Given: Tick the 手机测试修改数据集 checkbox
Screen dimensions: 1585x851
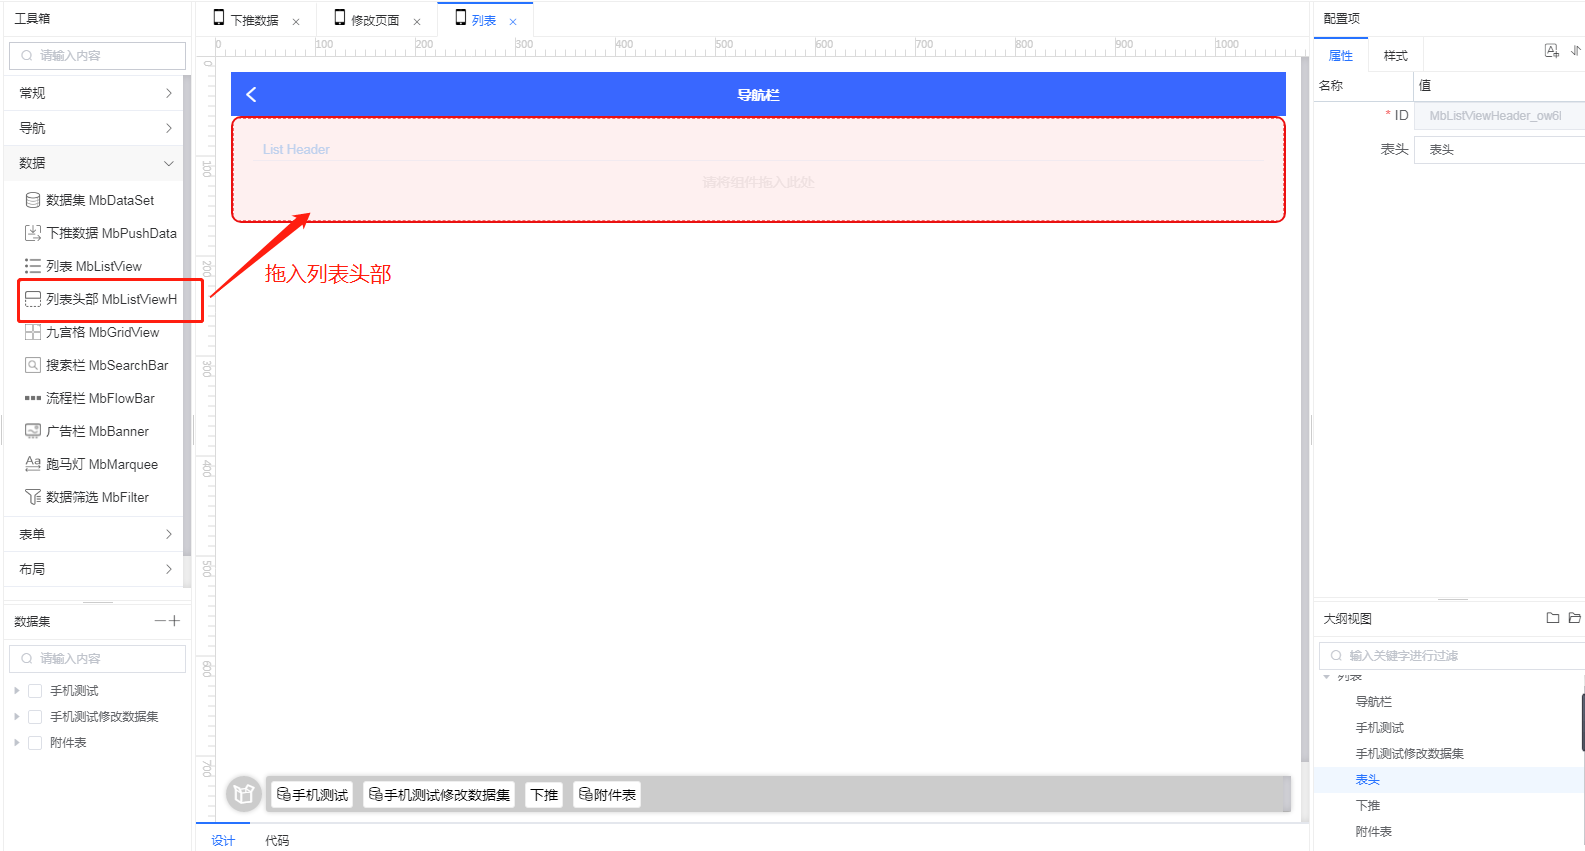Looking at the screenshot, I should pyautogui.click(x=35, y=717).
